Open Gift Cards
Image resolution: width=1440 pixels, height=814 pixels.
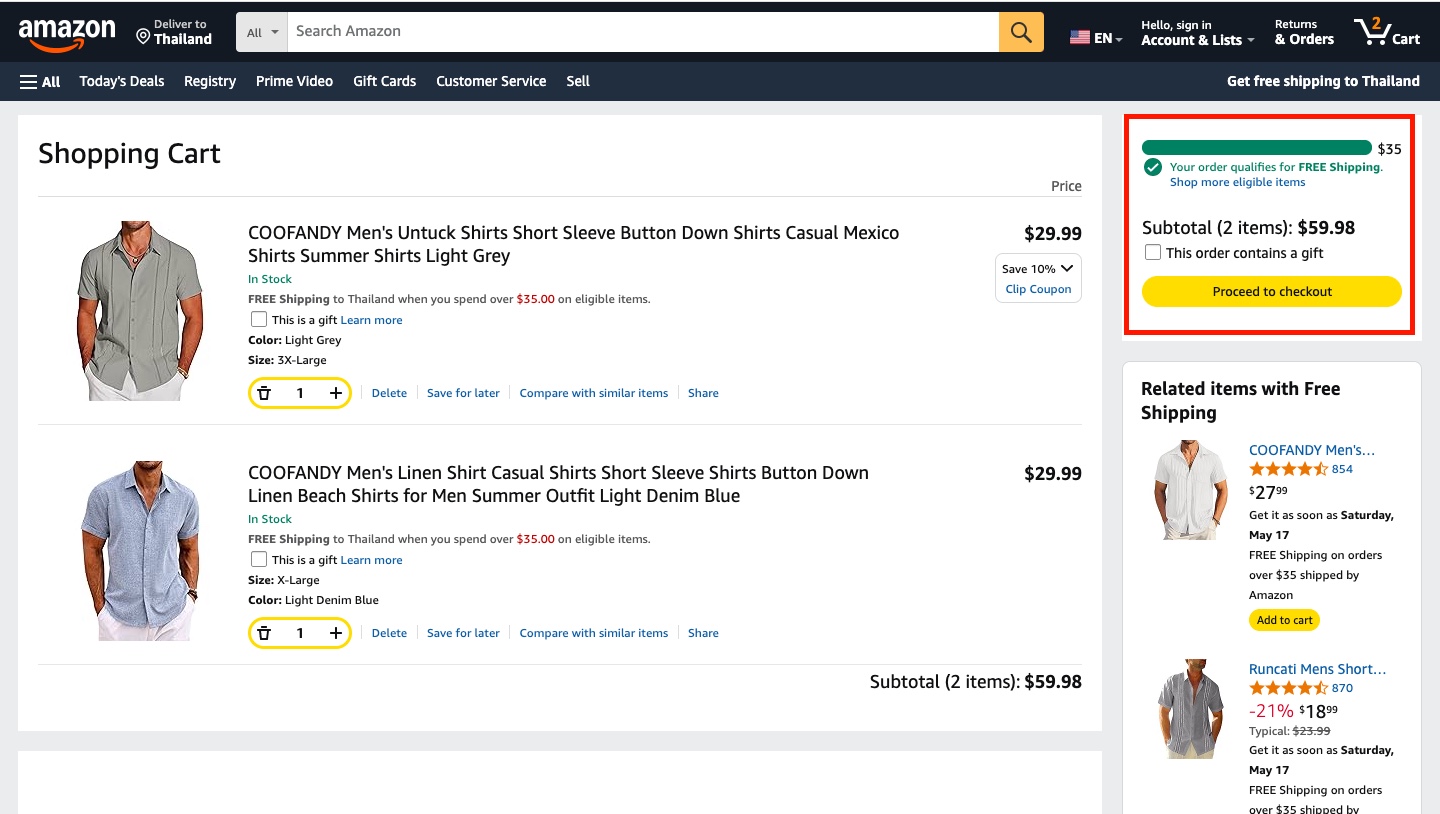click(384, 81)
